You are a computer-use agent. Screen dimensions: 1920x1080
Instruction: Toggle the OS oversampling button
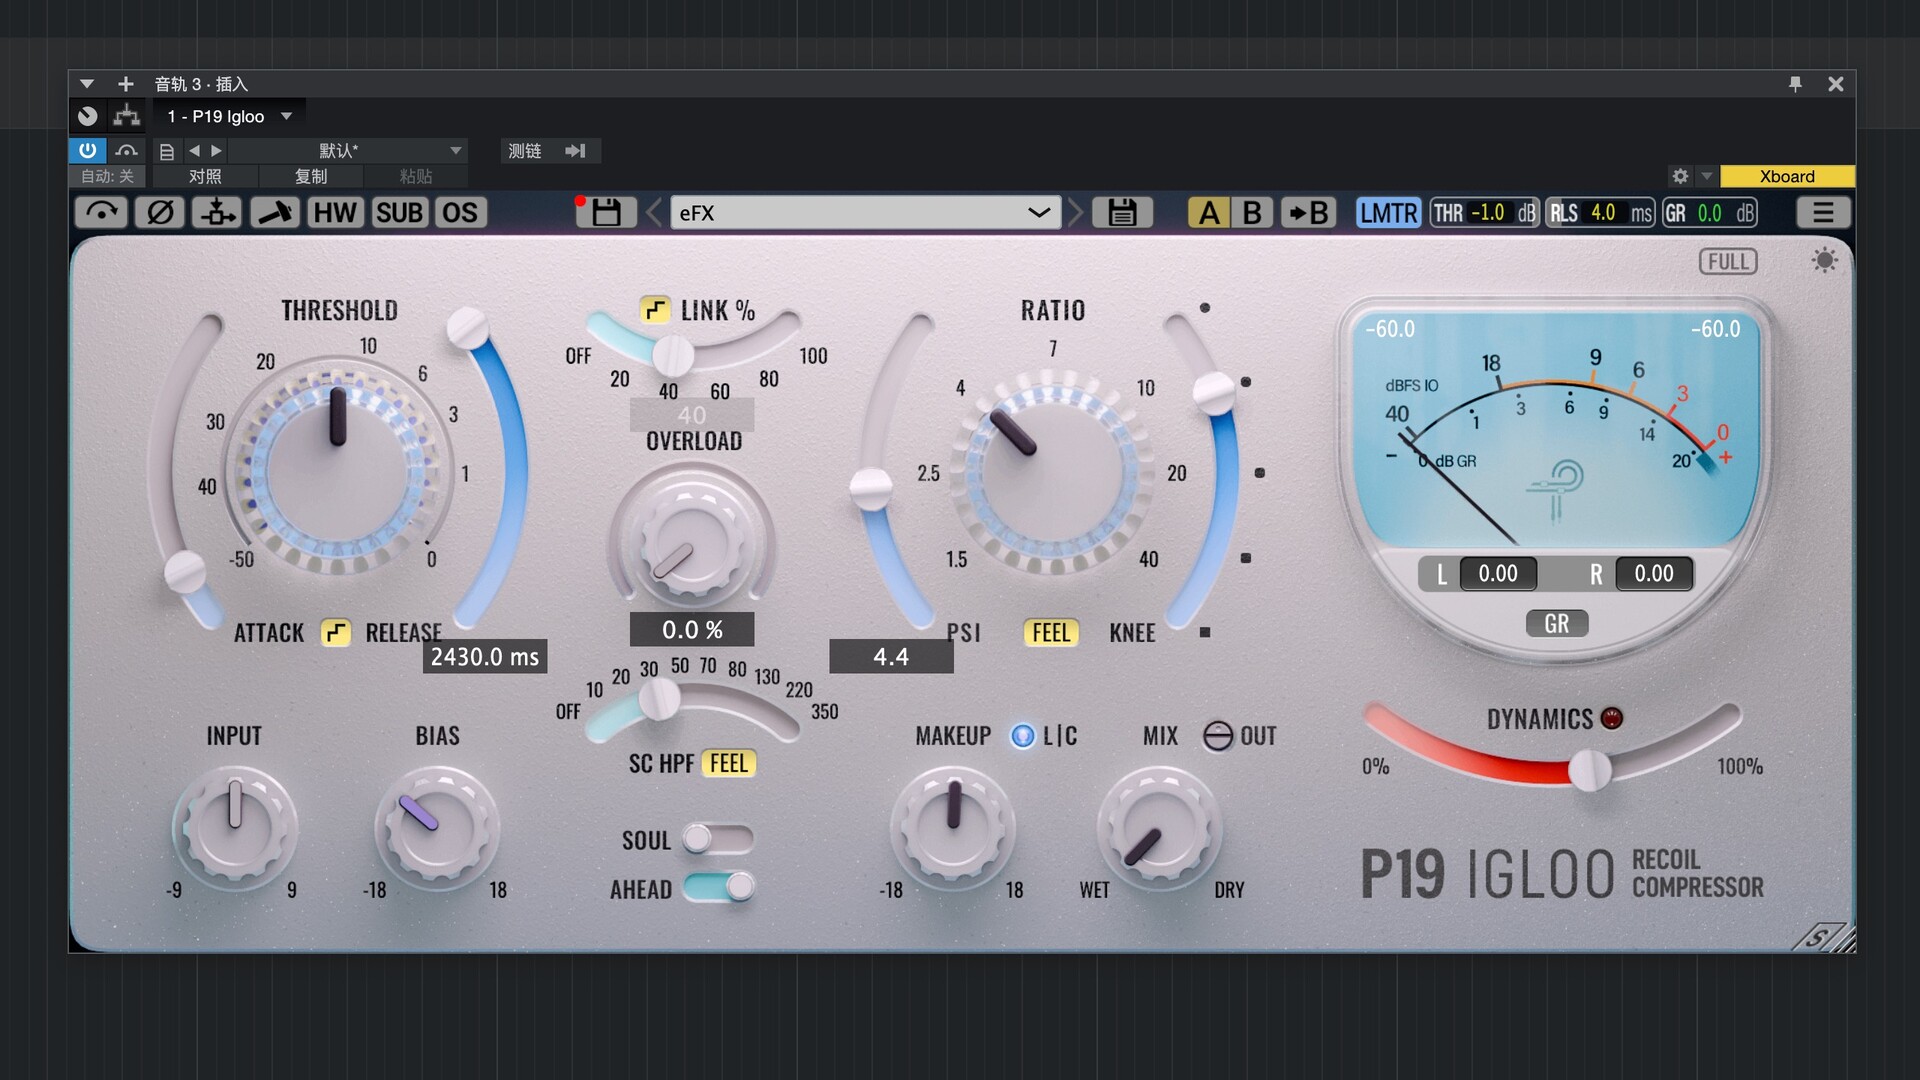[x=460, y=212]
